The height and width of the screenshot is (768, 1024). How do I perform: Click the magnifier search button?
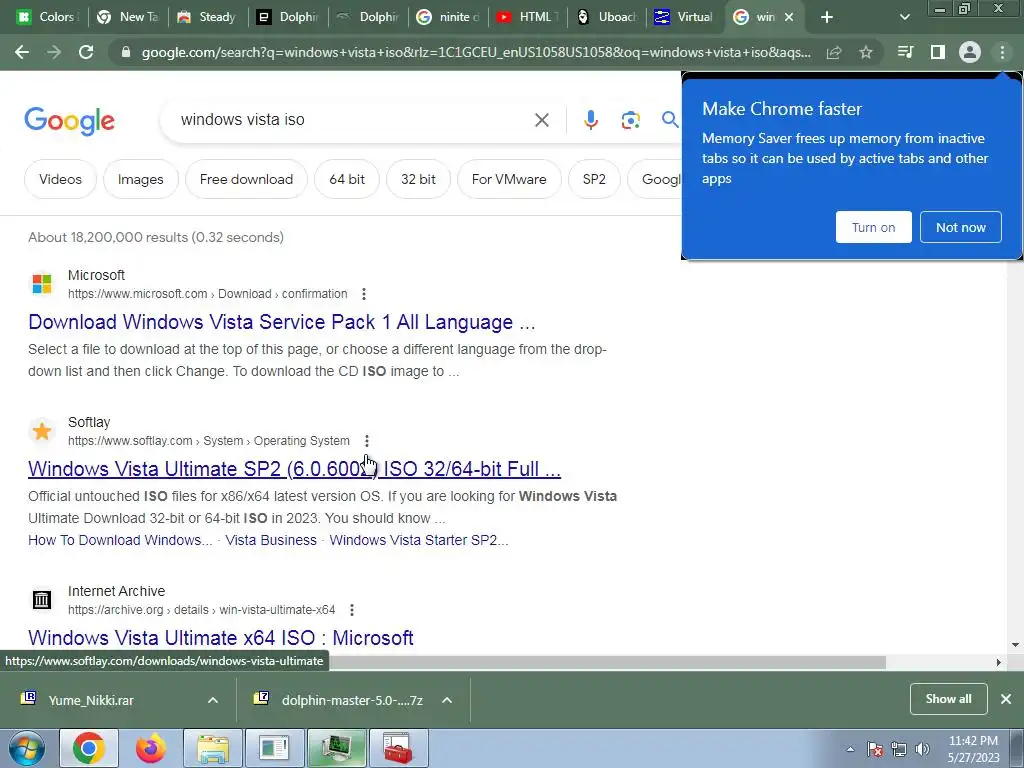click(x=670, y=120)
